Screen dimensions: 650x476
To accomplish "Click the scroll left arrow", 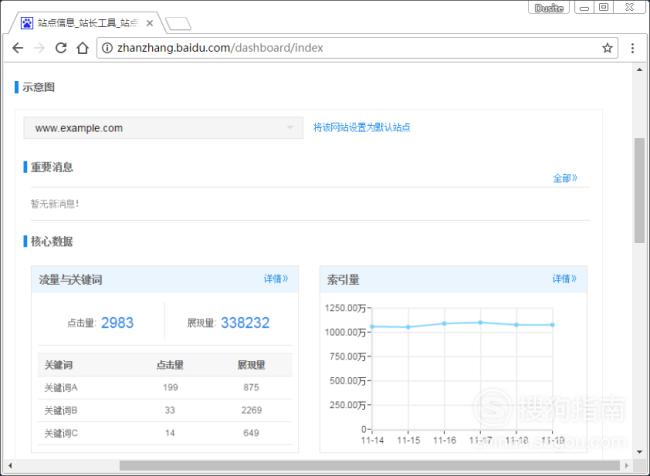I will (10, 466).
